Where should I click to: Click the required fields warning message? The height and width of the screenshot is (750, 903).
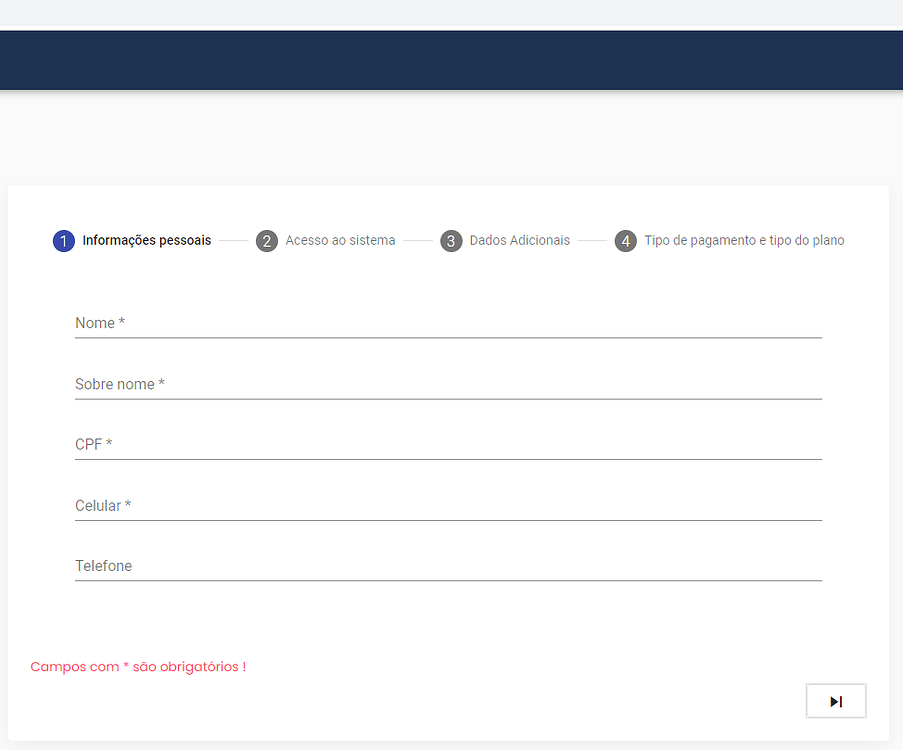tap(138, 666)
